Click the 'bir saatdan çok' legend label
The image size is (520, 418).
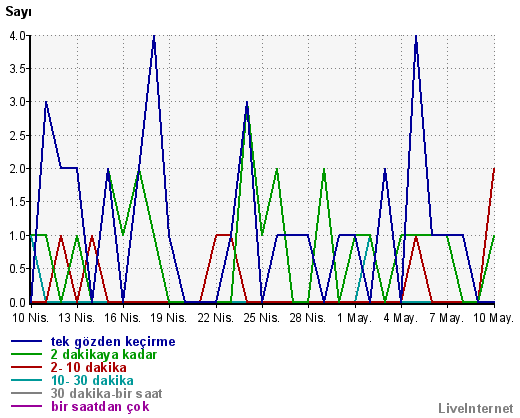point(100,407)
